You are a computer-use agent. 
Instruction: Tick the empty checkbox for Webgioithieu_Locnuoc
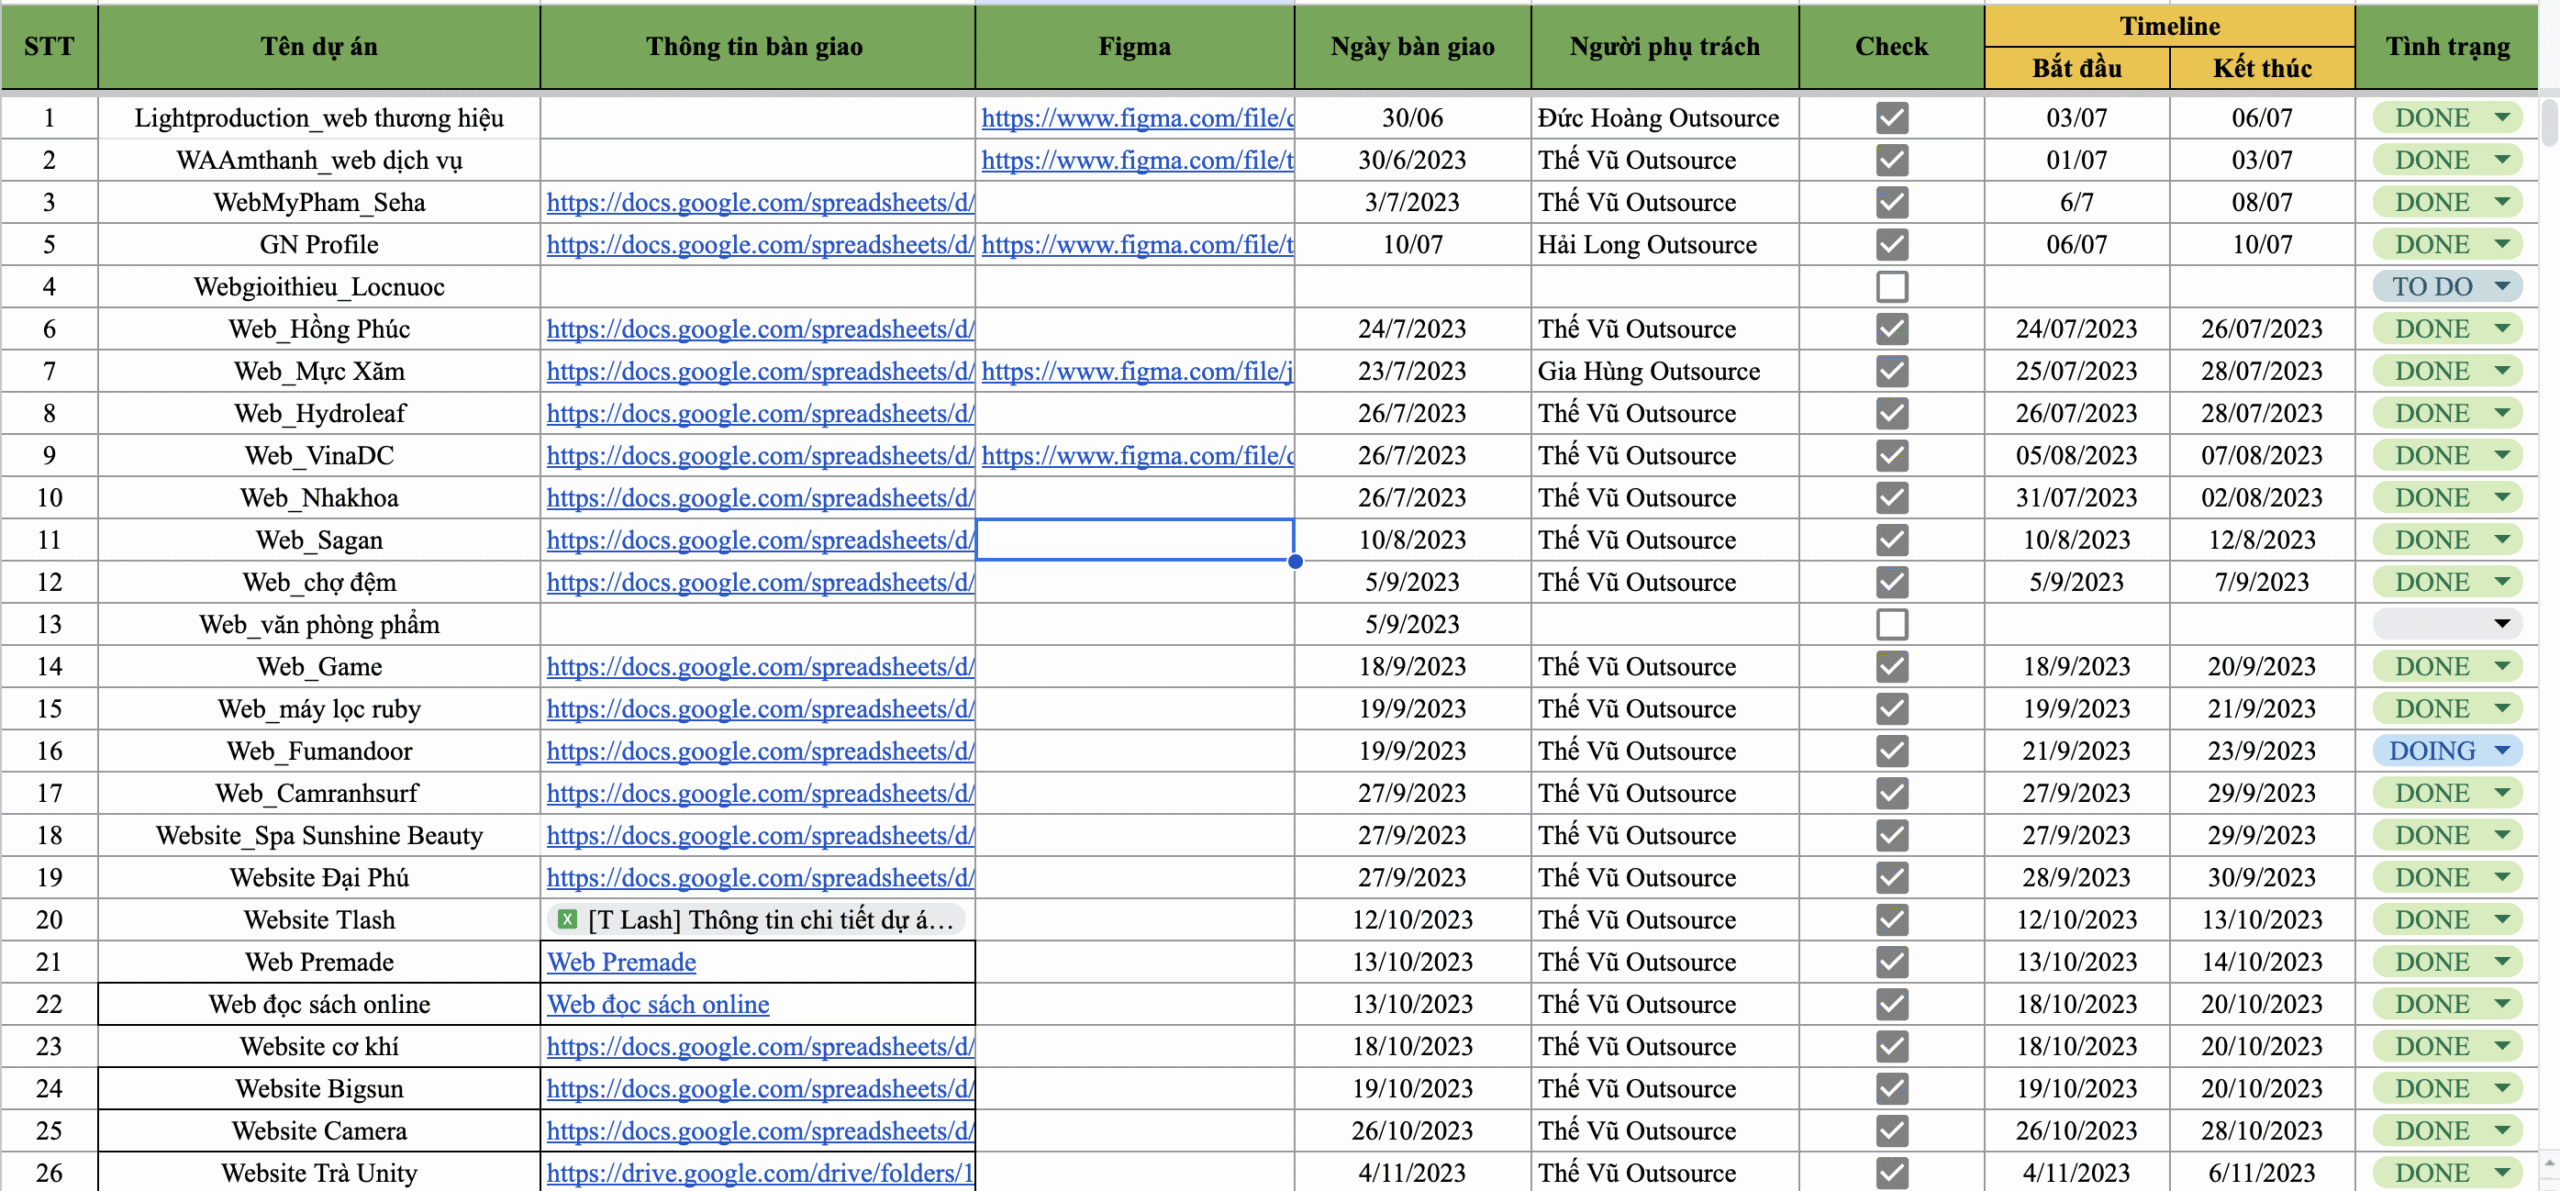tap(1891, 287)
